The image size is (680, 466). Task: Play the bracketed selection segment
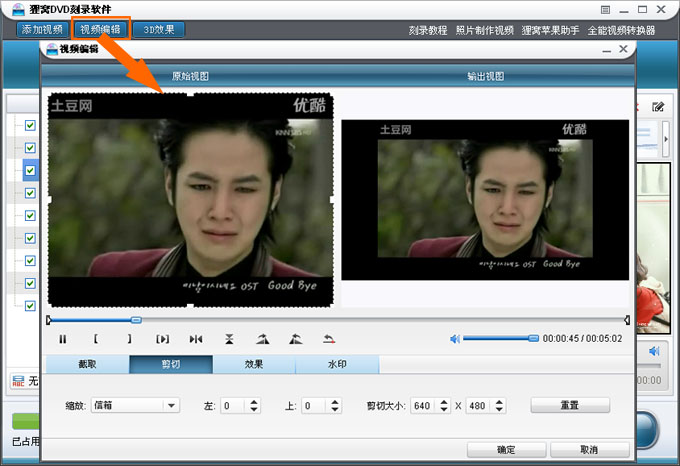tap(163, 339)
